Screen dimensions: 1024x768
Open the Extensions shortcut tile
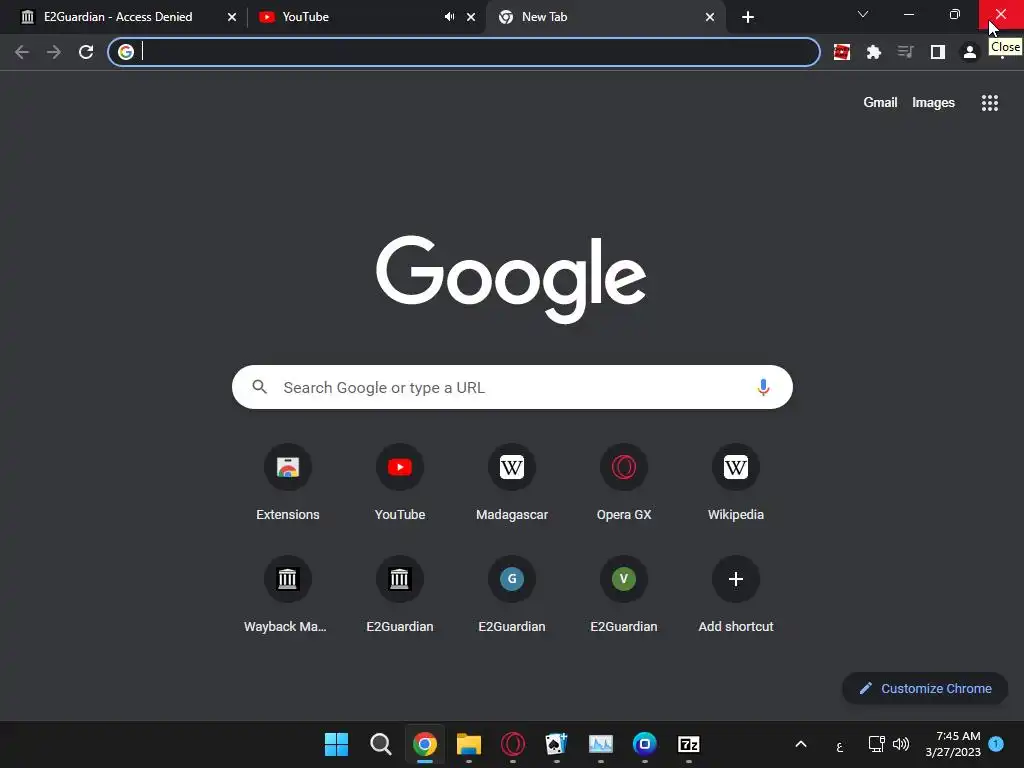(287, 483)
